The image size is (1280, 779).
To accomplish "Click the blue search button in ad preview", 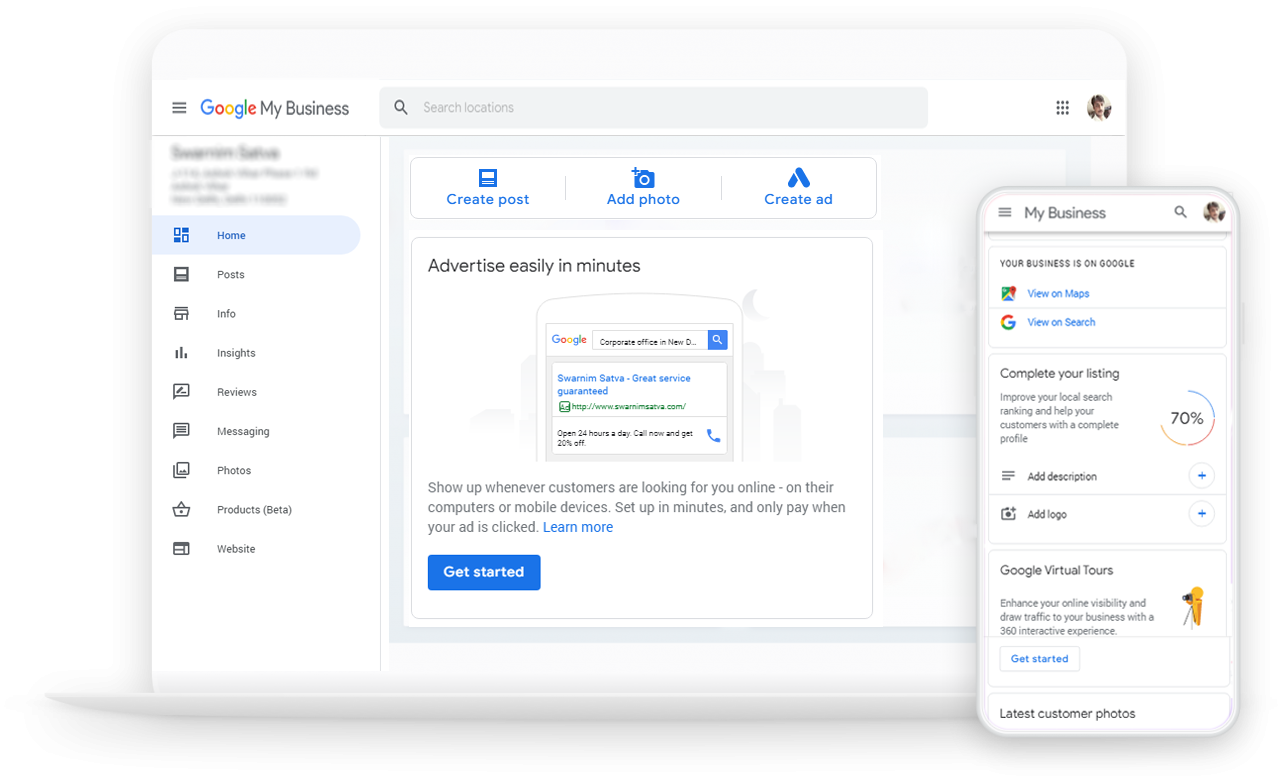I will [x=717, y=340].
